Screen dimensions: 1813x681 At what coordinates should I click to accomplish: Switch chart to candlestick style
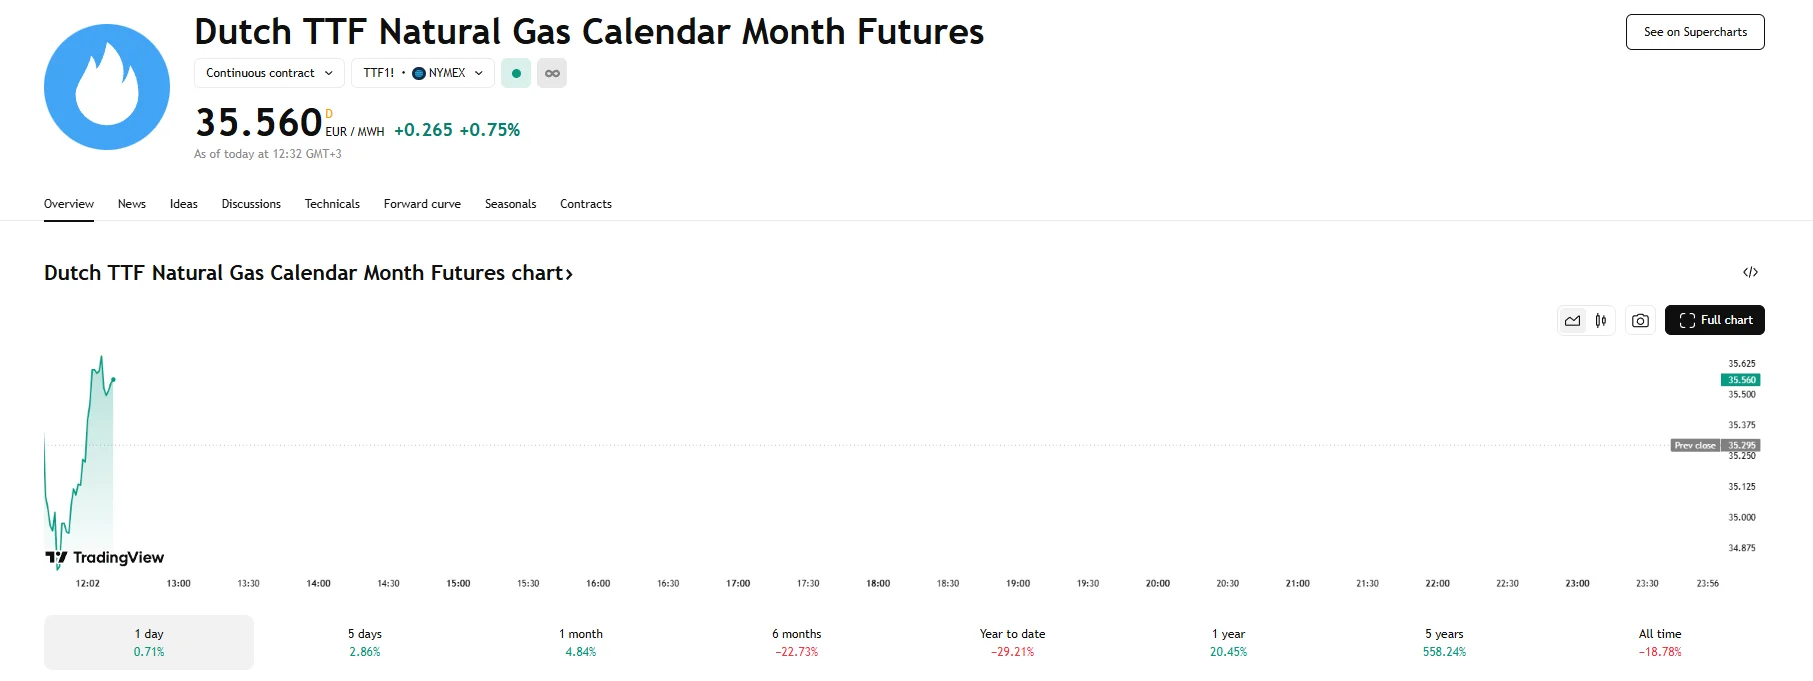[1601, 320]
